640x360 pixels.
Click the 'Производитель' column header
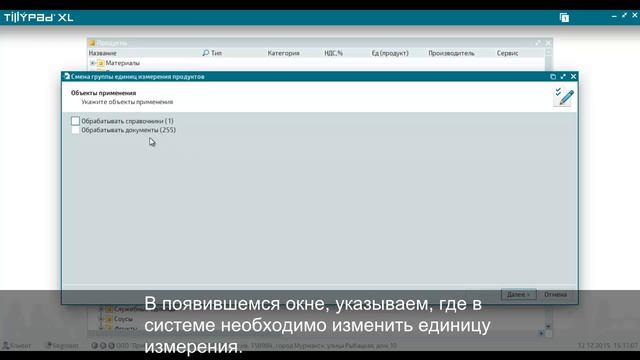[451, 53]
